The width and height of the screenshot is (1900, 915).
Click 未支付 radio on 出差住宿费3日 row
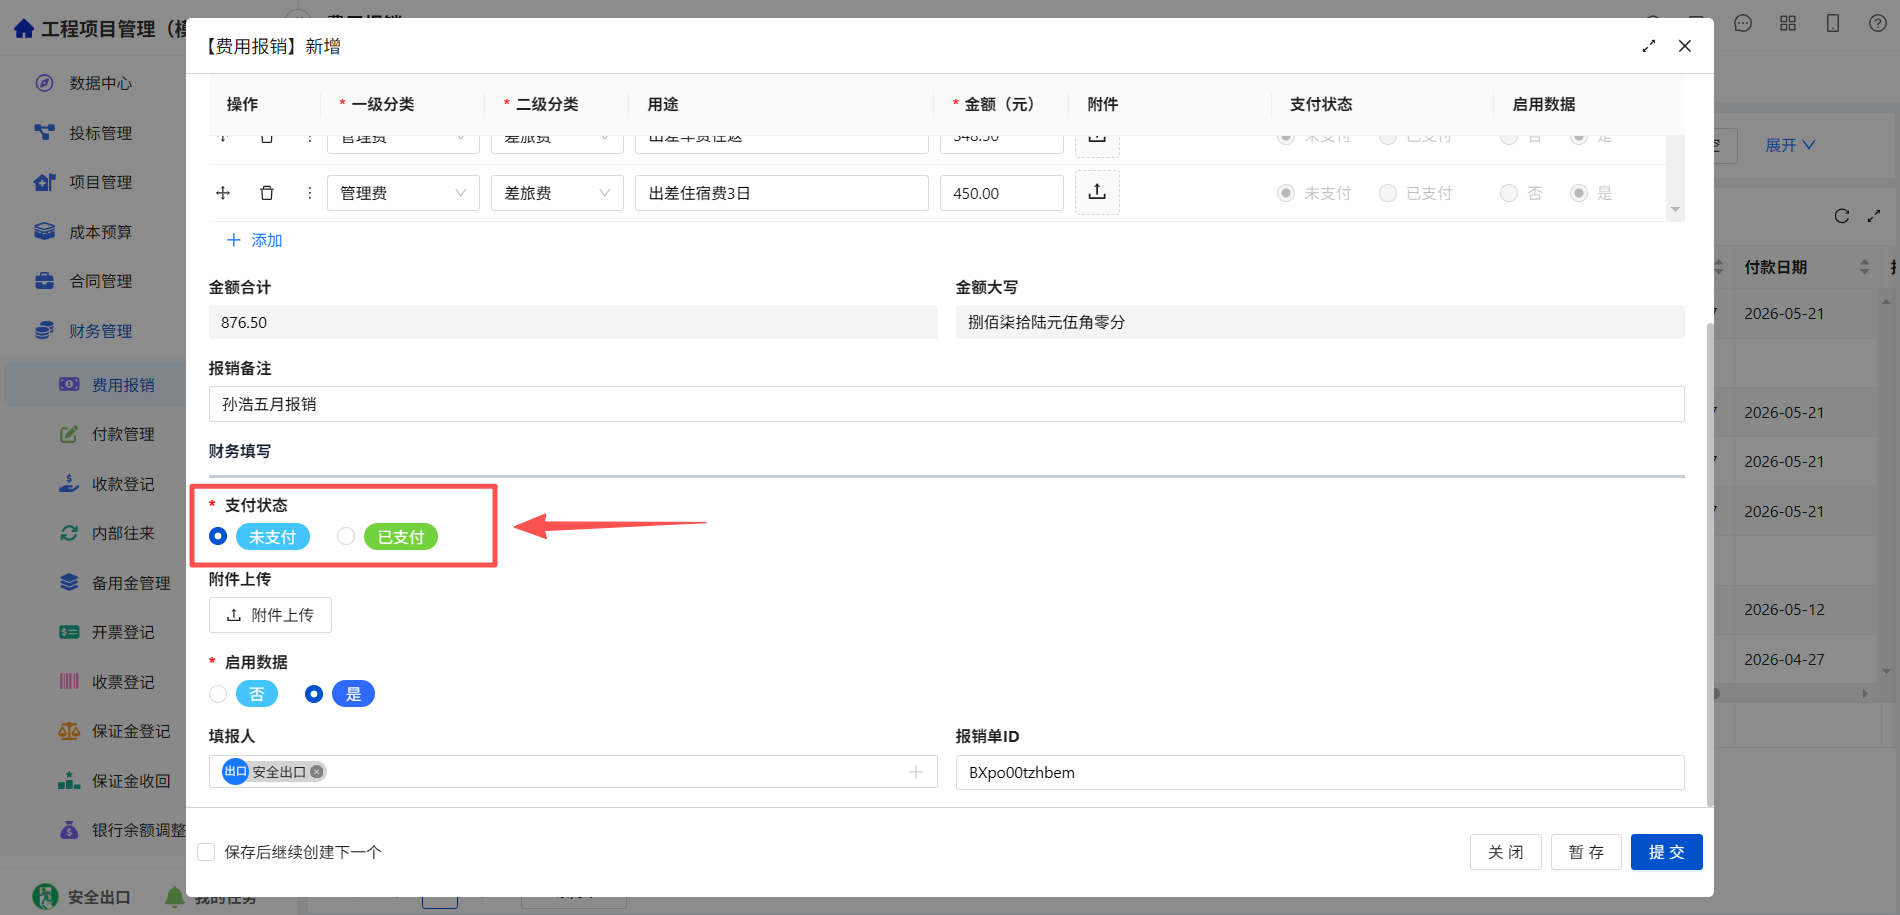(1286, 193)
